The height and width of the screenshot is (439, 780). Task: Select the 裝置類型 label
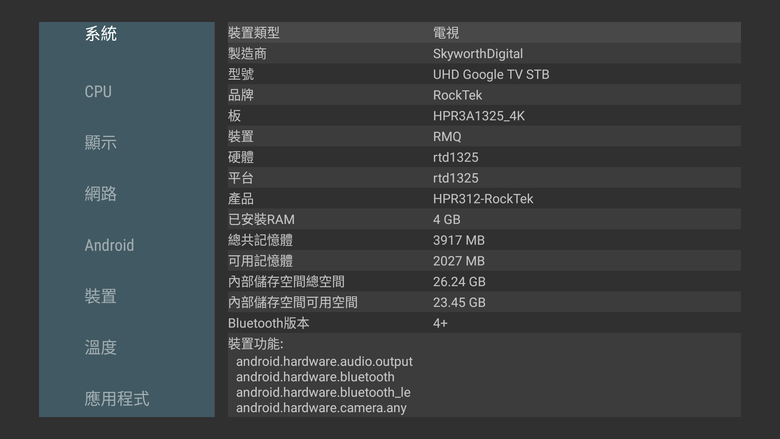[x=254, y=33]
